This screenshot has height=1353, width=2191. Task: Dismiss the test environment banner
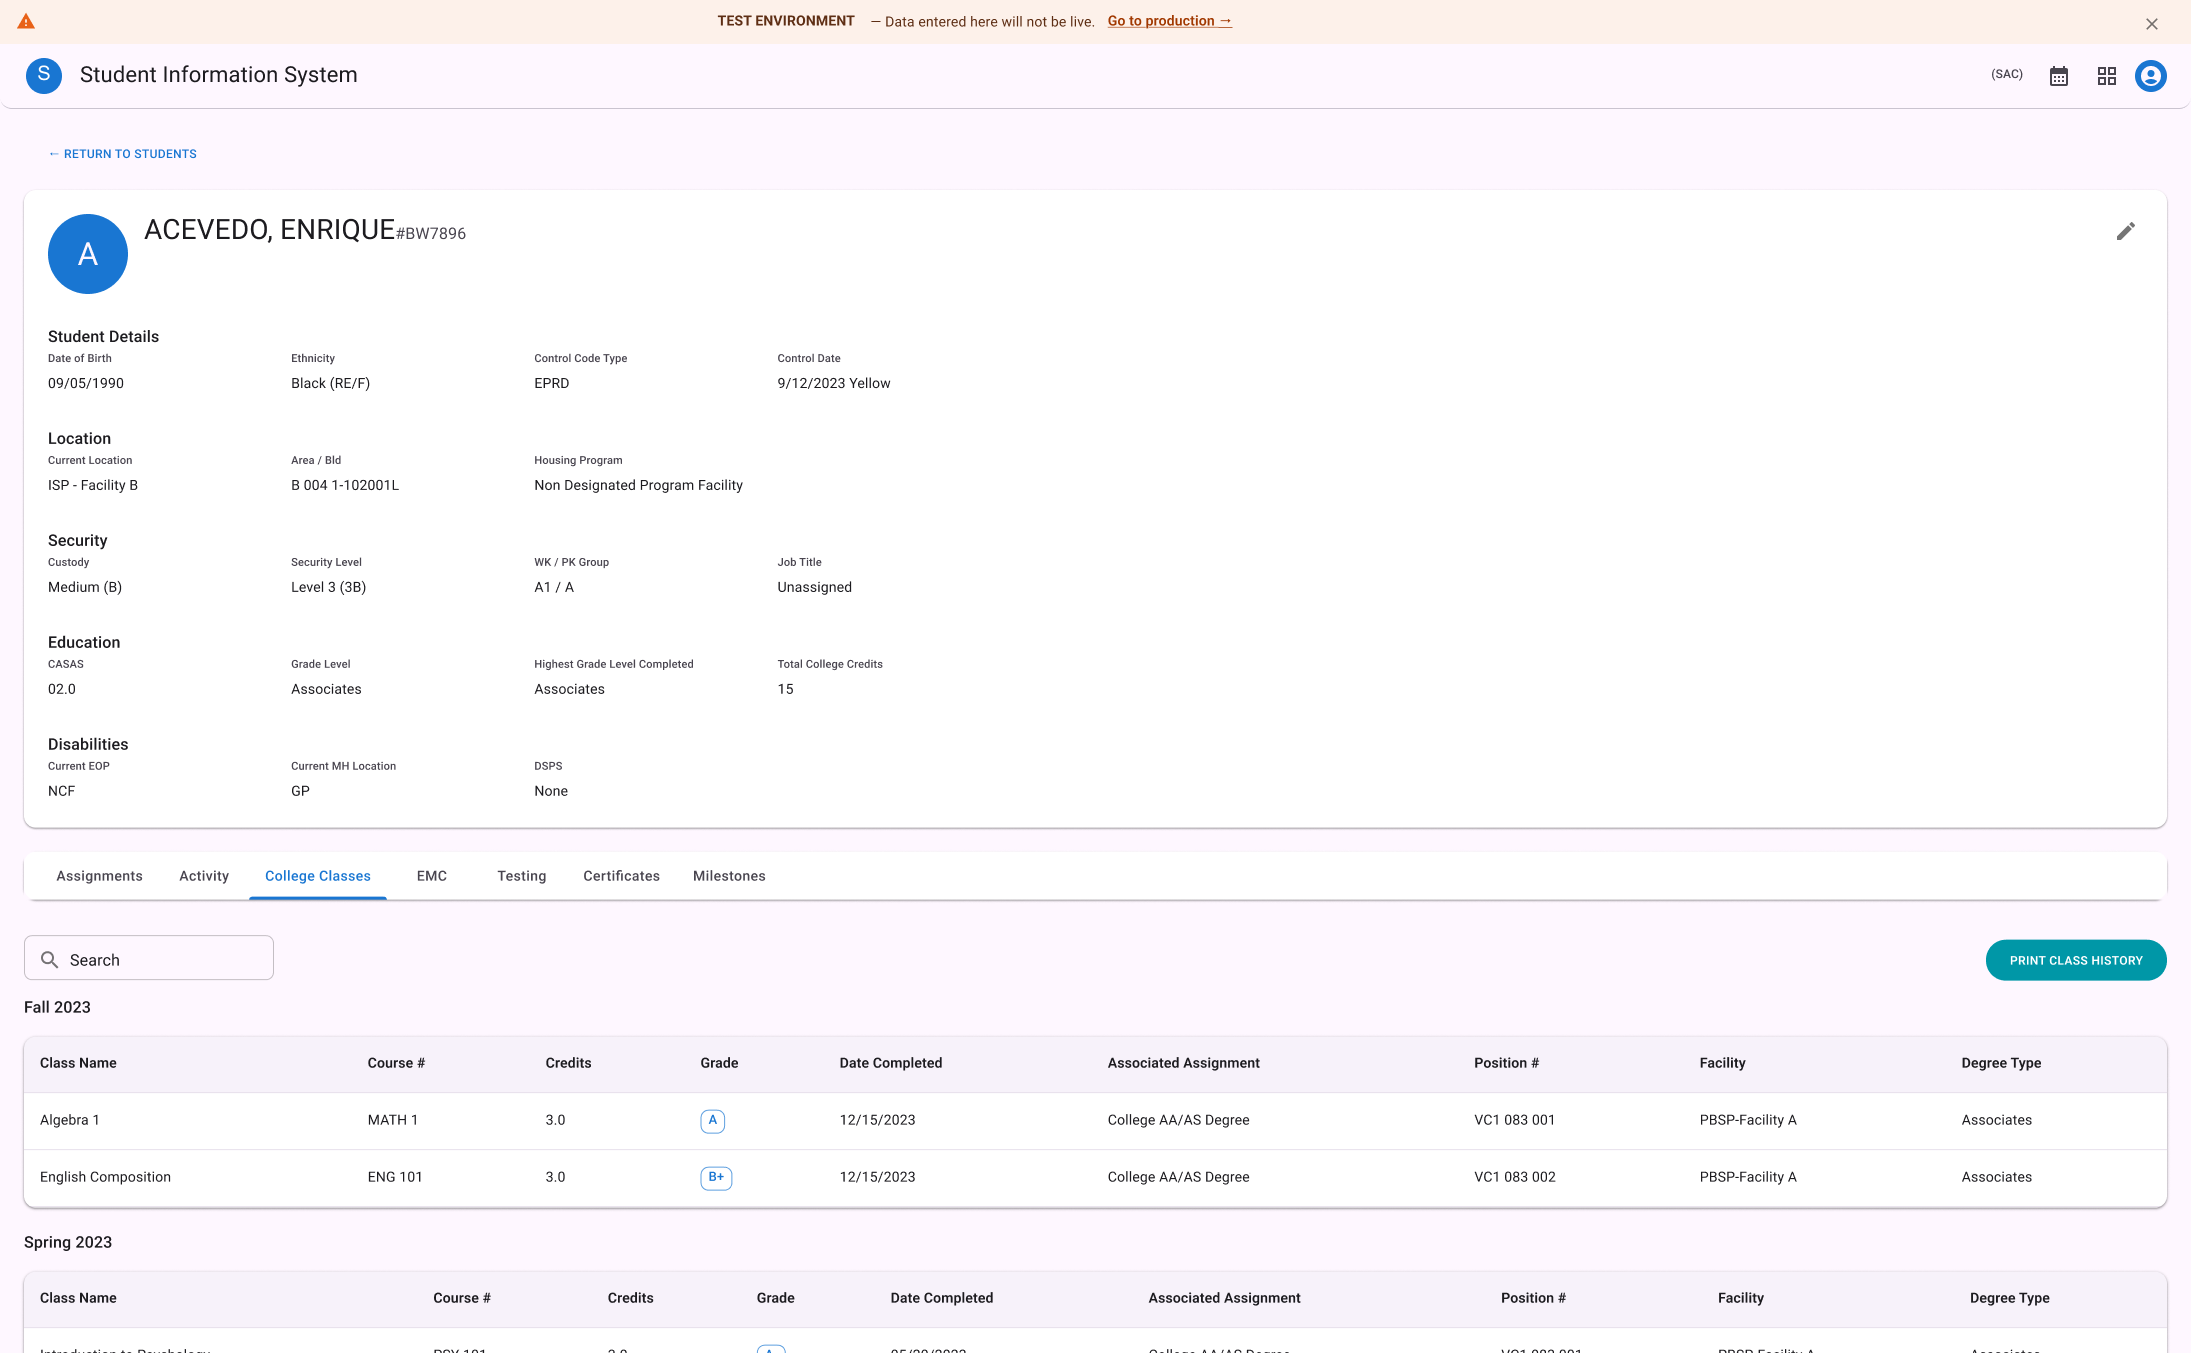[x=2152, y=24]
